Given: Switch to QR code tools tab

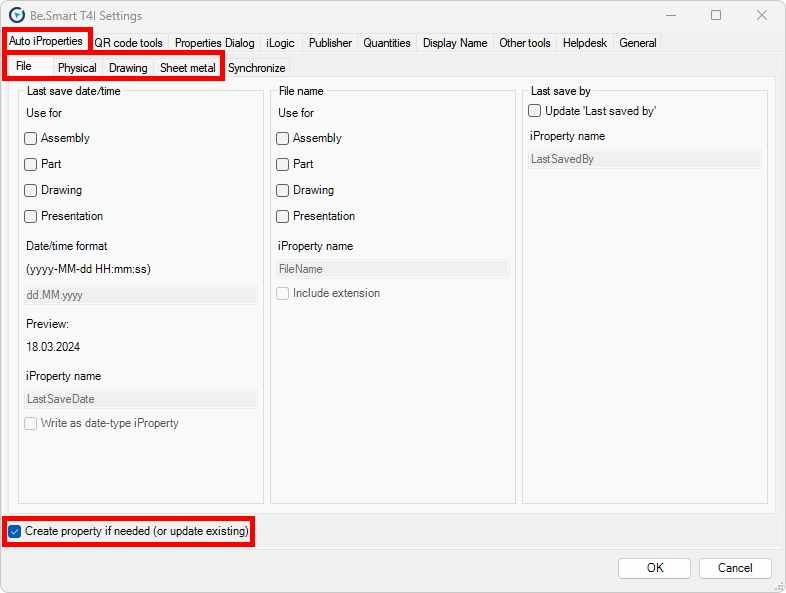Looking at the screenshot, I should [x=128, y=43].
